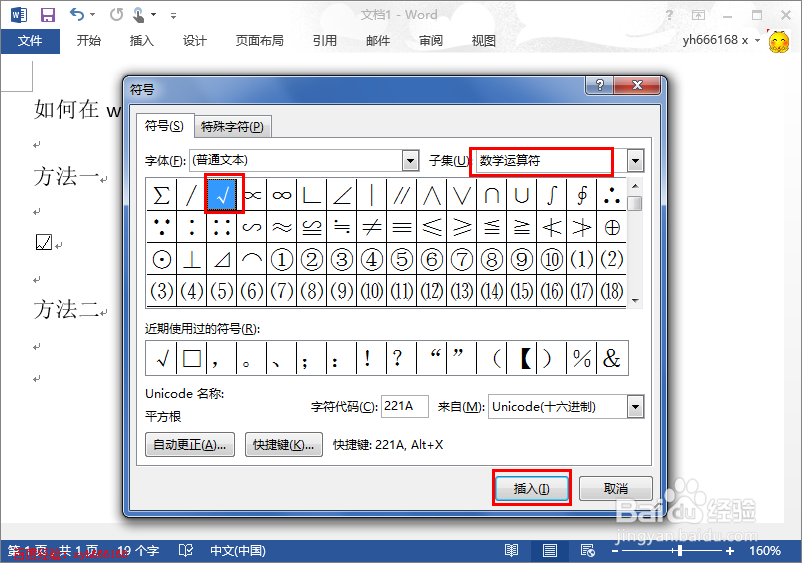Click the user avatar smiley icon

coord(778,41)
